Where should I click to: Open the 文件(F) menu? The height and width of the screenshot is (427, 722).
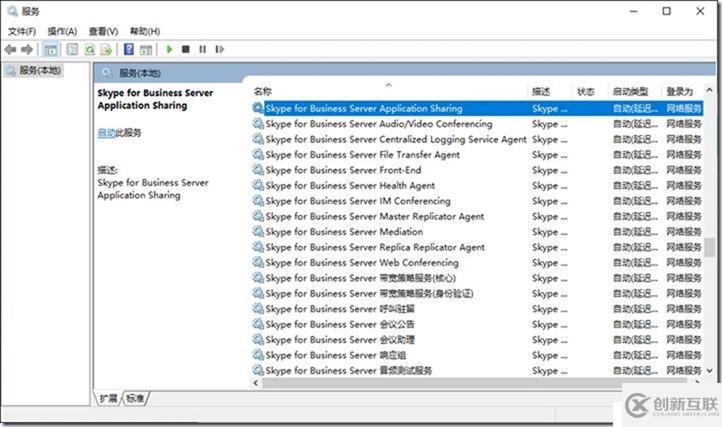pyautogui.click(x=22, y=31)
